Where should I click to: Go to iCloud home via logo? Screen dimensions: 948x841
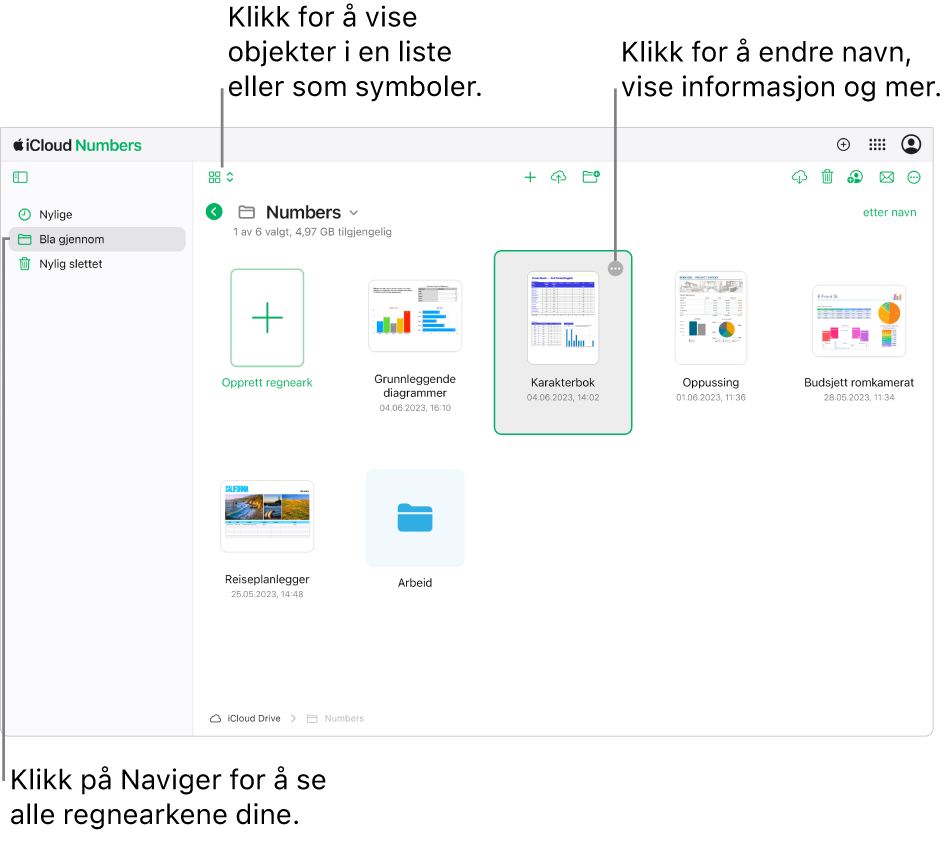point(77,145)
